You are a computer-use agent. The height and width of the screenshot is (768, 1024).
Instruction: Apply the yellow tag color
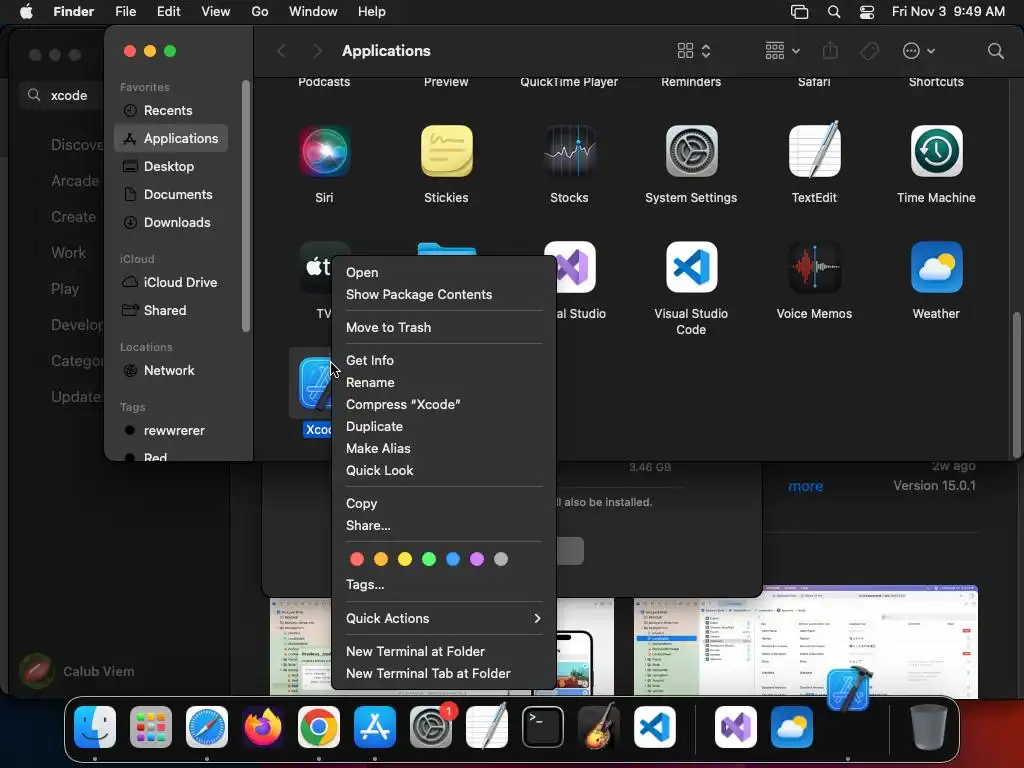(405, 559)
